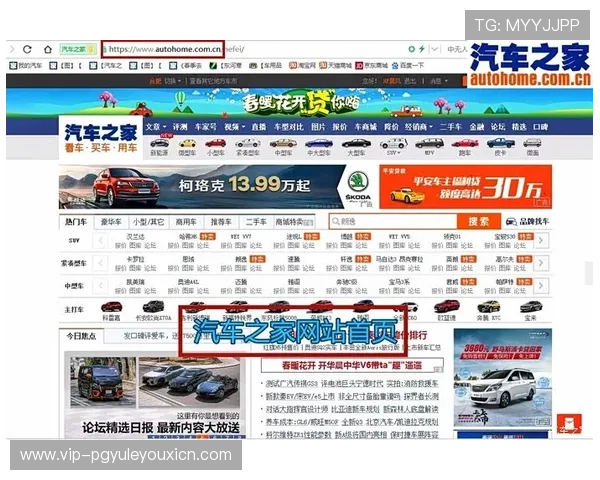This screenshot has height=480, width=600.
Task: Show next cars in SUV row
Action: pyautogui.click(x=541, y=240)
